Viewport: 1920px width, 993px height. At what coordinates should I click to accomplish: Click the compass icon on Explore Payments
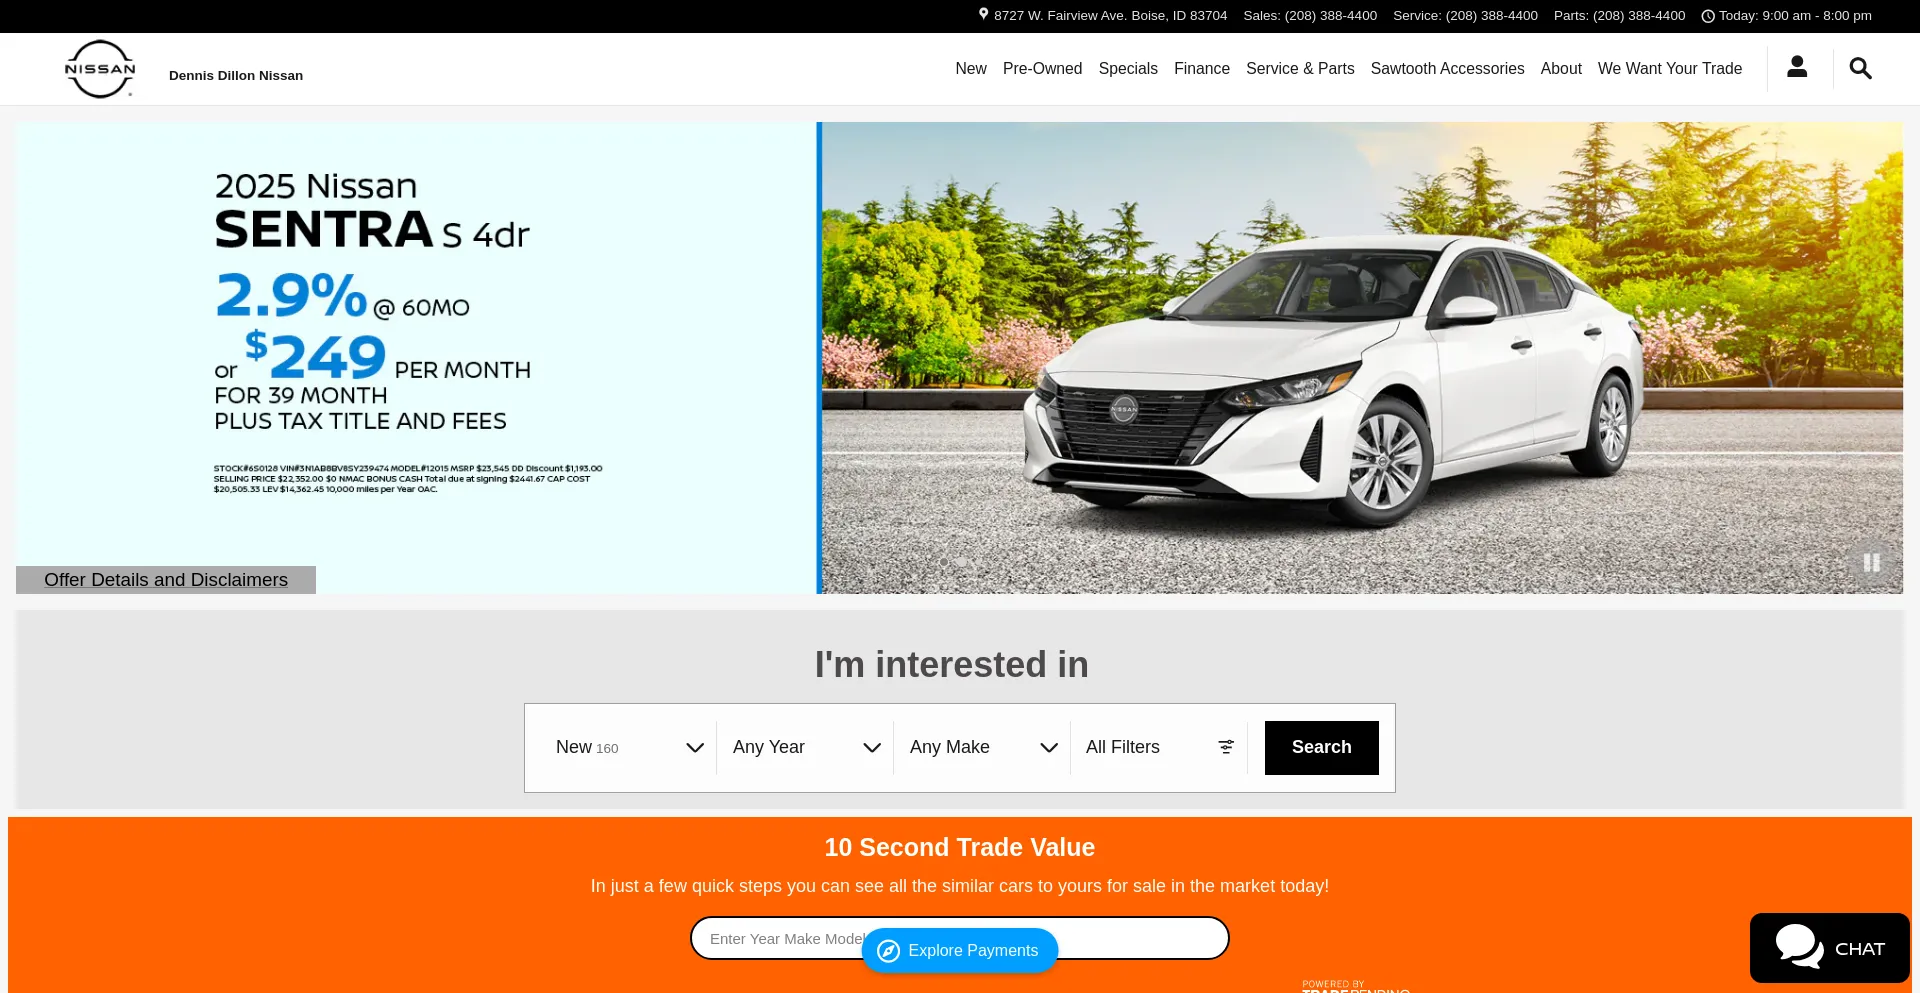(888, 951)
